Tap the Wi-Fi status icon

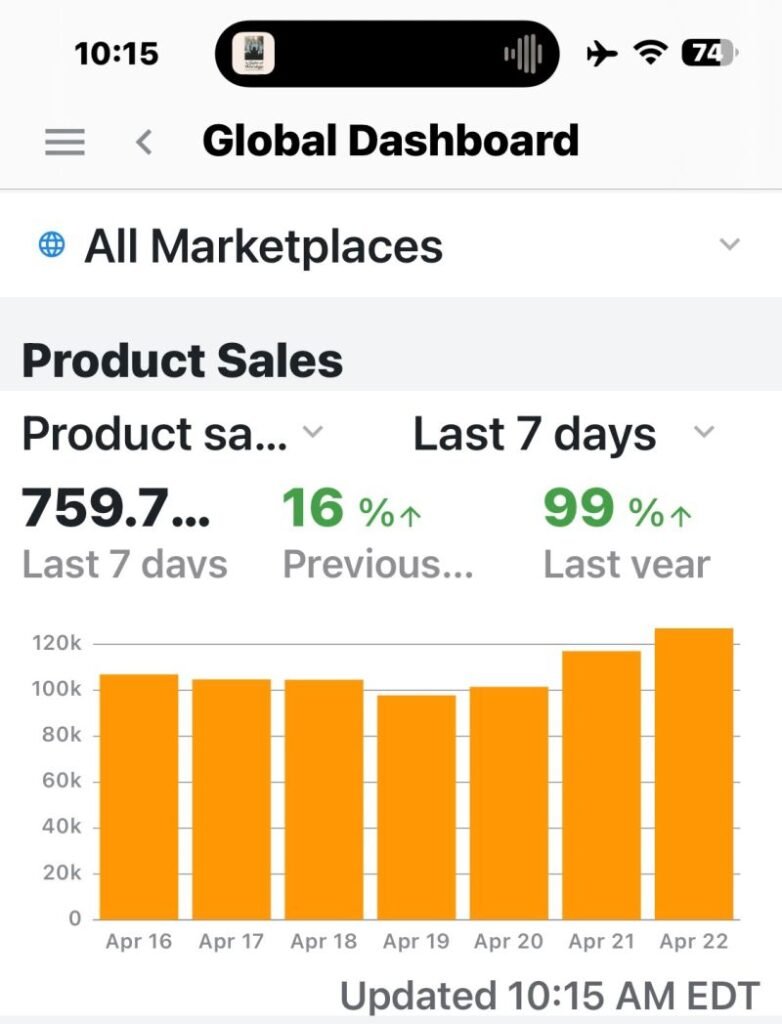pyautogui.click(x=652, y=53)
